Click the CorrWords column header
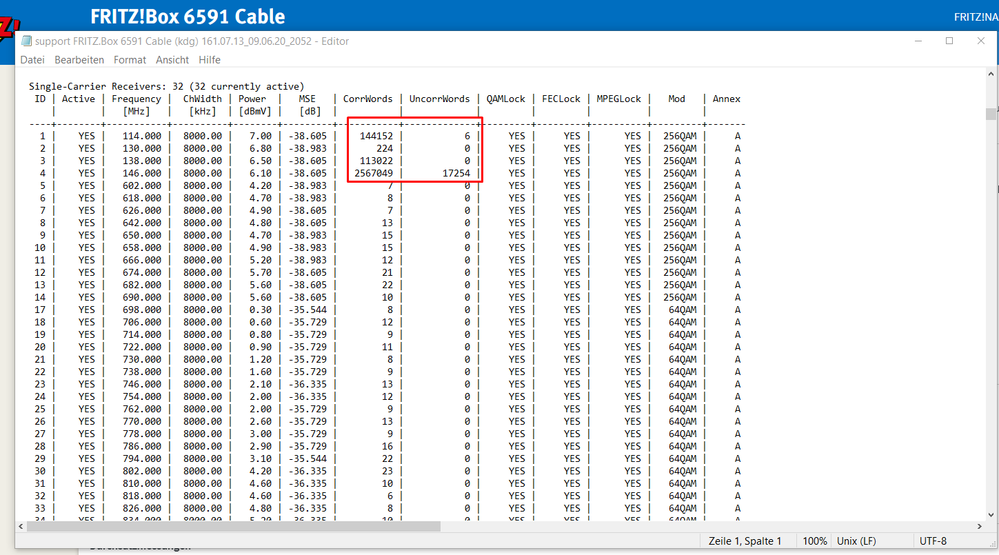 tap(368, 99)
